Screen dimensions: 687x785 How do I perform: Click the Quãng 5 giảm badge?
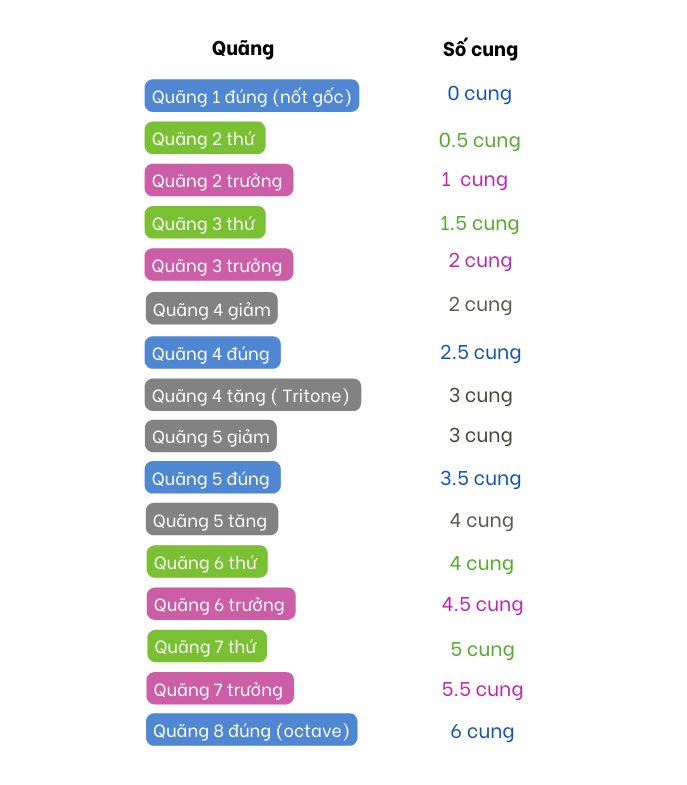pyautogui.click(x=211, y=436)
